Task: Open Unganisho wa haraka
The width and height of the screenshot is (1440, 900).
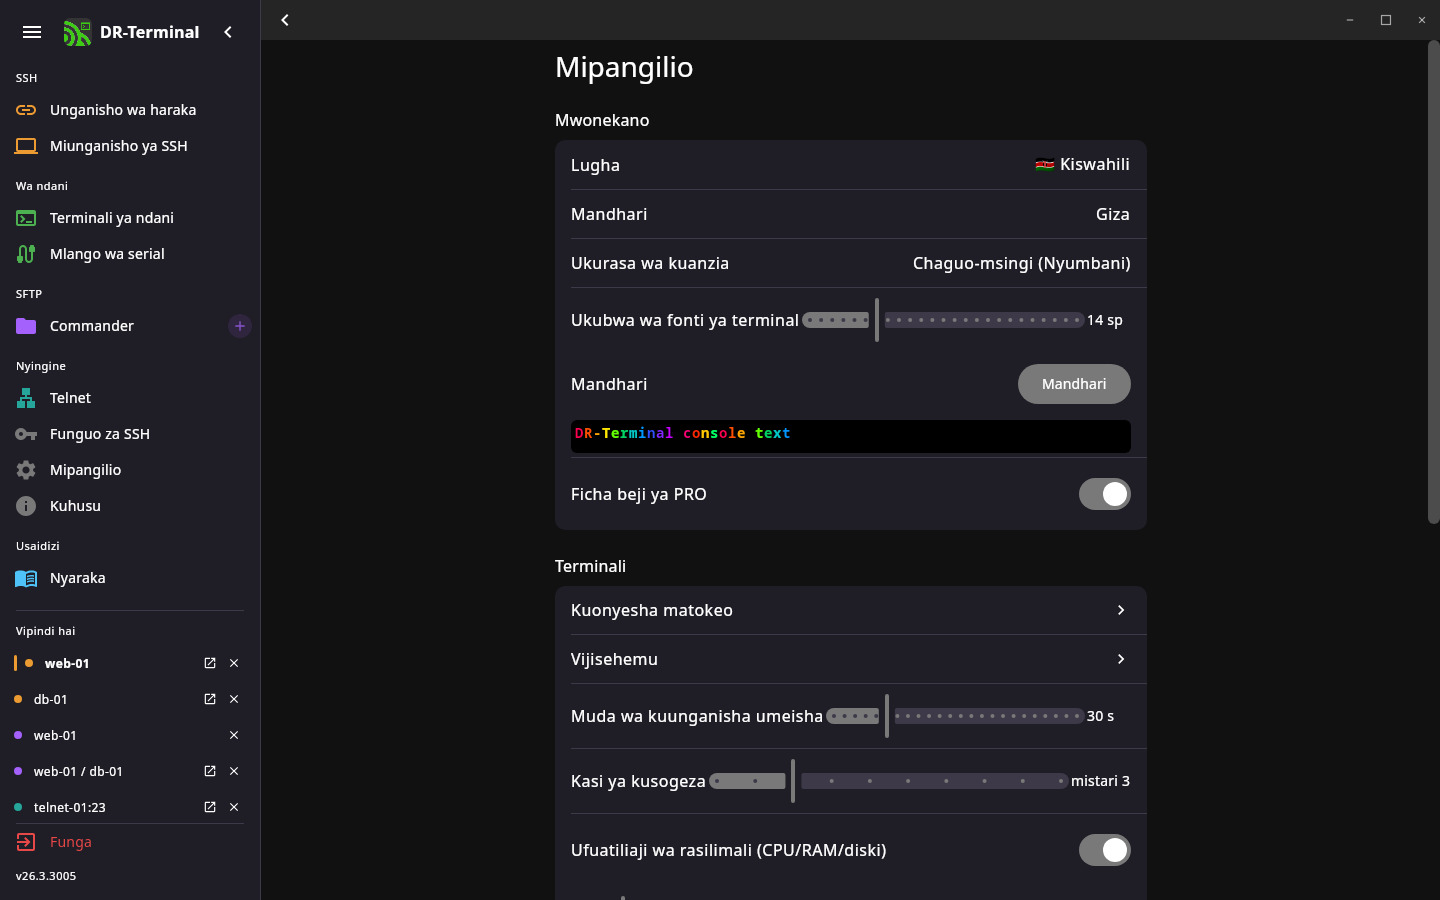Action: 123,110
